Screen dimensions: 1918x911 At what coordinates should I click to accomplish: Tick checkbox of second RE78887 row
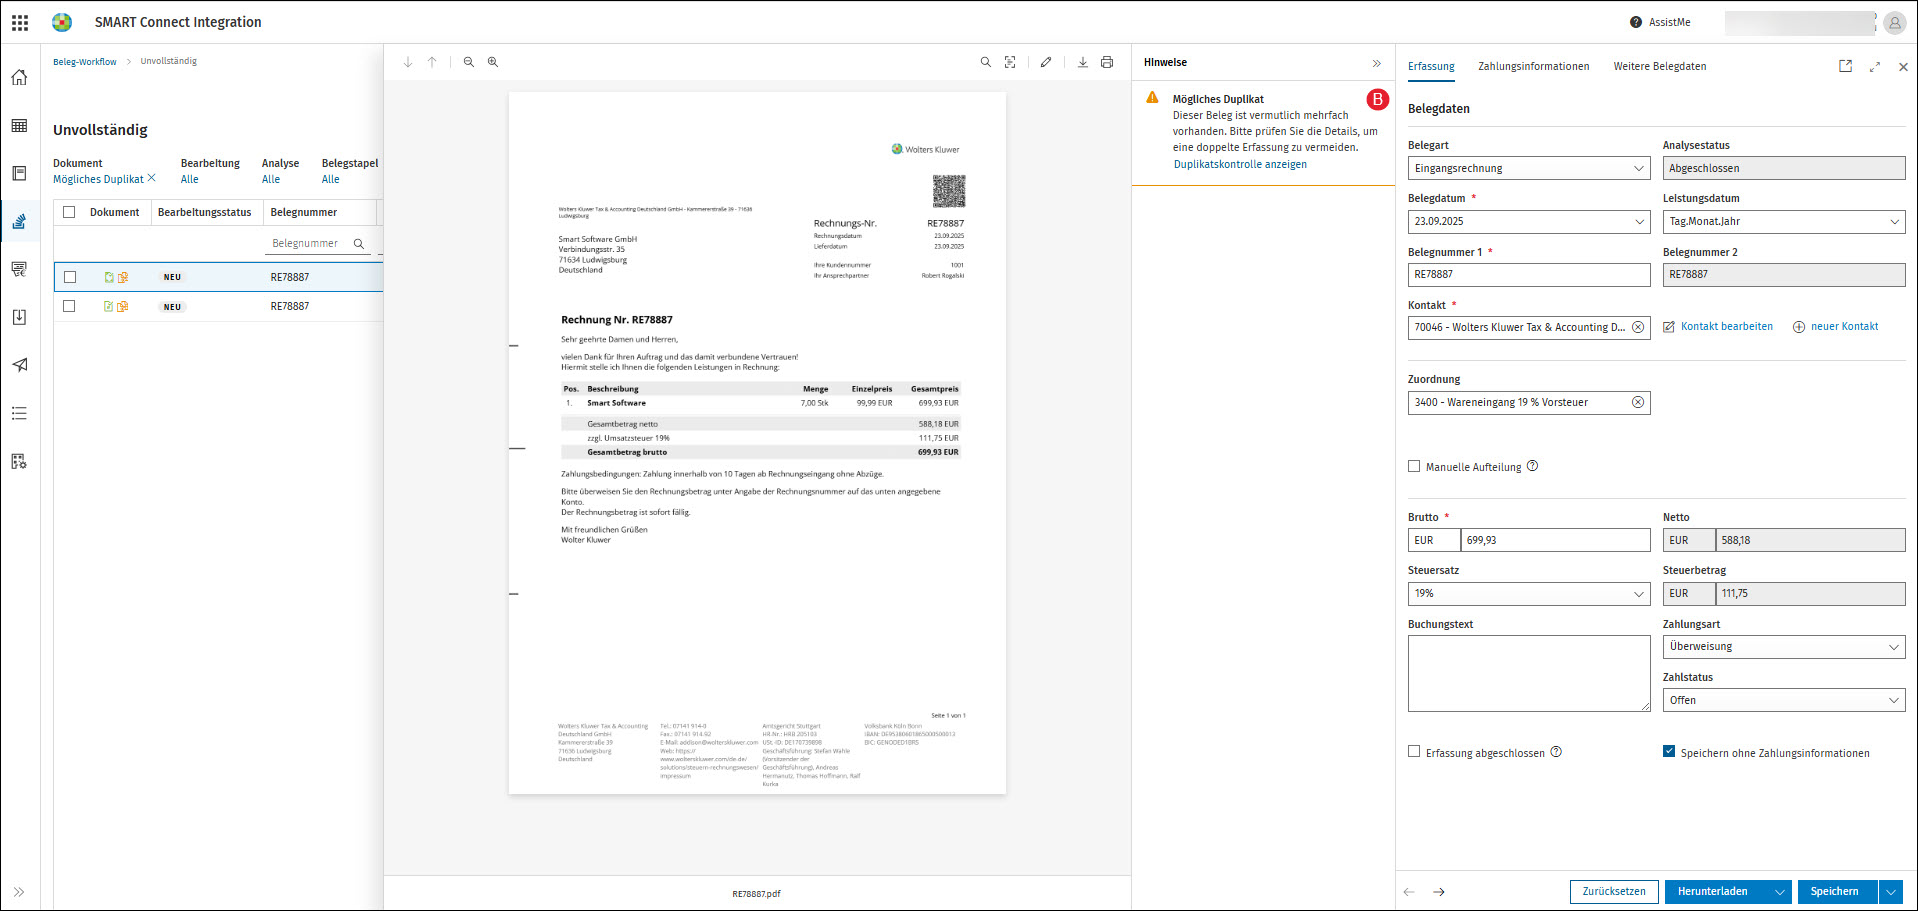[70, 306]
